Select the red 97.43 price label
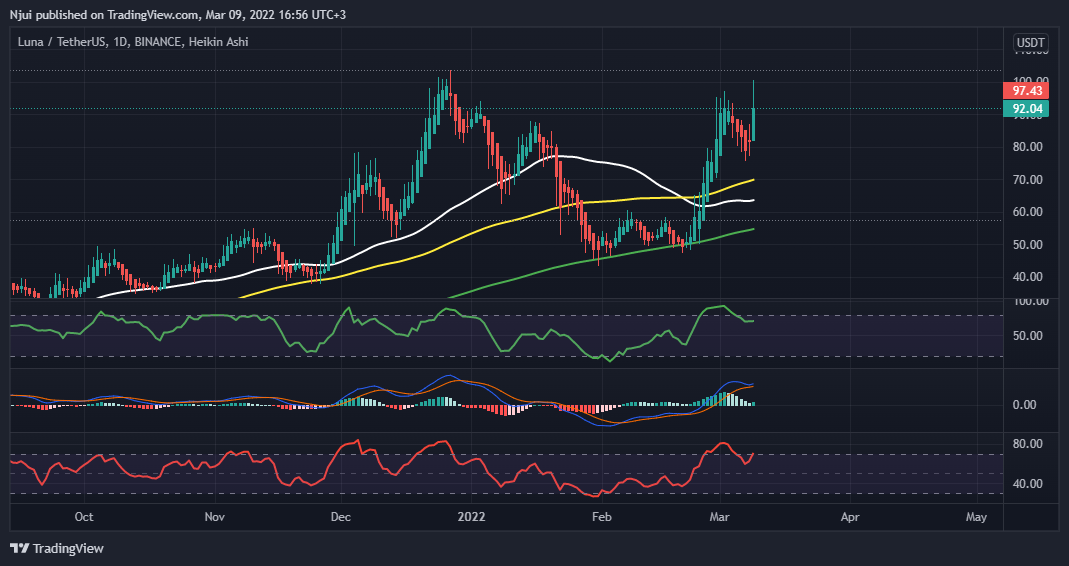The width and height of the screenshot is (1069, 566). (1029, 90)
